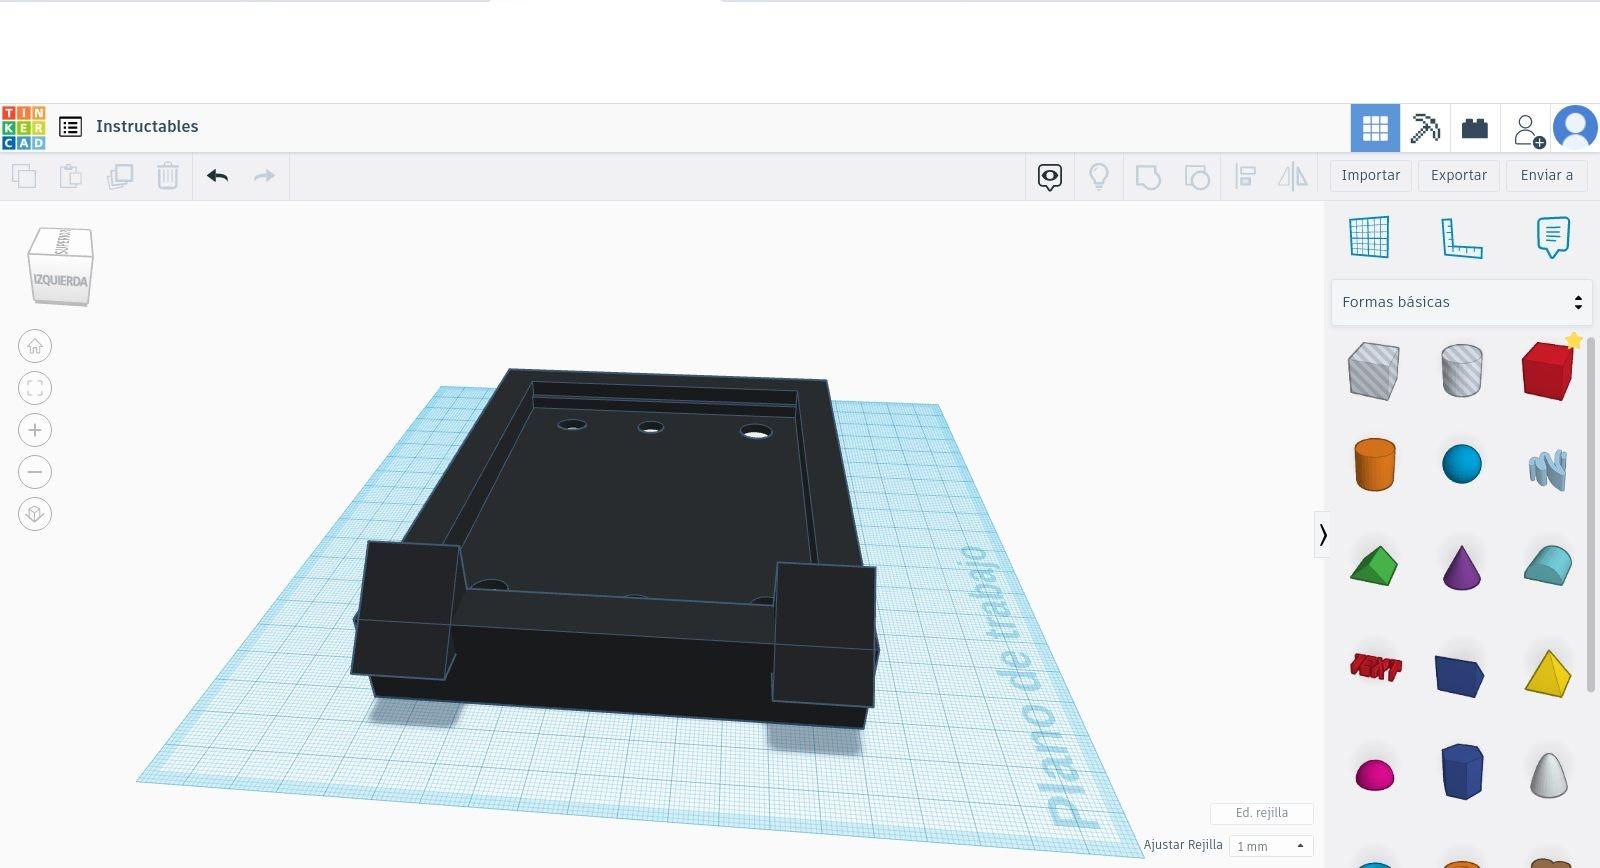
Task: Invite a collaborator with add-person icon
Action: [x=1528, y=130]
